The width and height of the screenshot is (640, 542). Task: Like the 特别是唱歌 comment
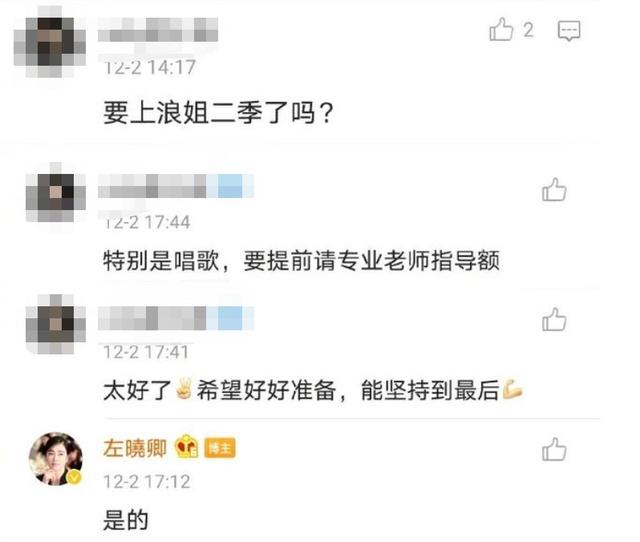tap(554, 190)
